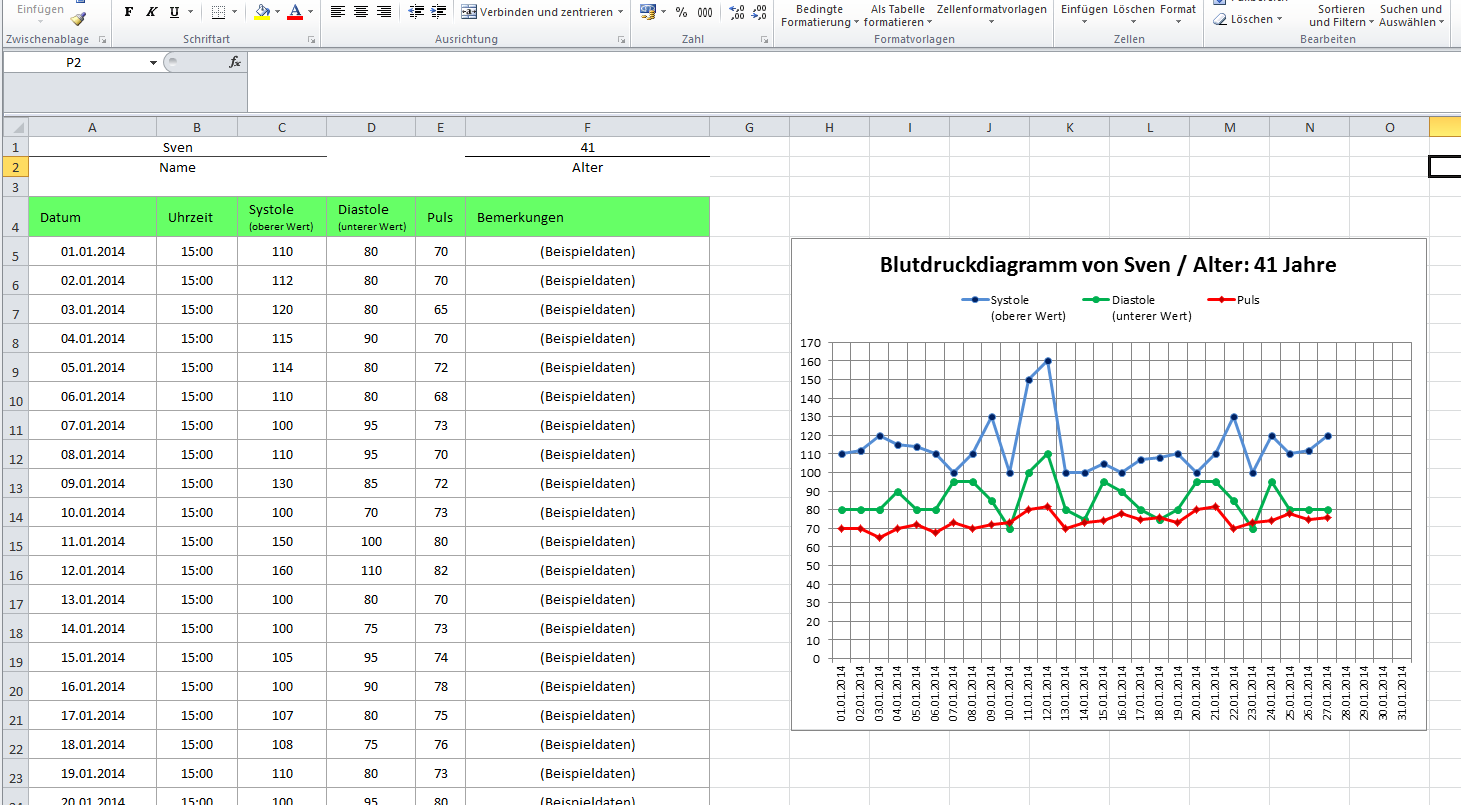The width and height of the screenshot is (1461, 805).
Task: Apply cell borders icon
Action: (219, 12)
